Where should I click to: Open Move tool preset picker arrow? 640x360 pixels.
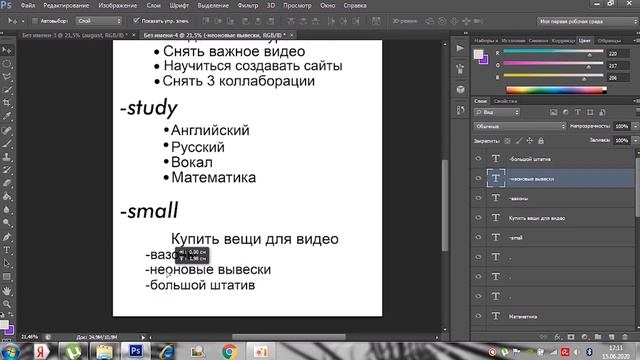coord(23,21)
